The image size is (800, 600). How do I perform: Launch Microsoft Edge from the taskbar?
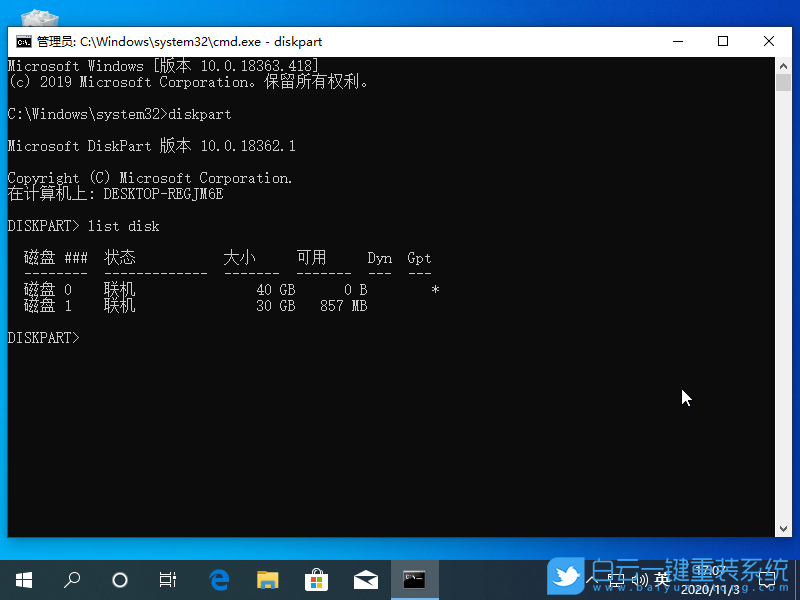(219, 579)
